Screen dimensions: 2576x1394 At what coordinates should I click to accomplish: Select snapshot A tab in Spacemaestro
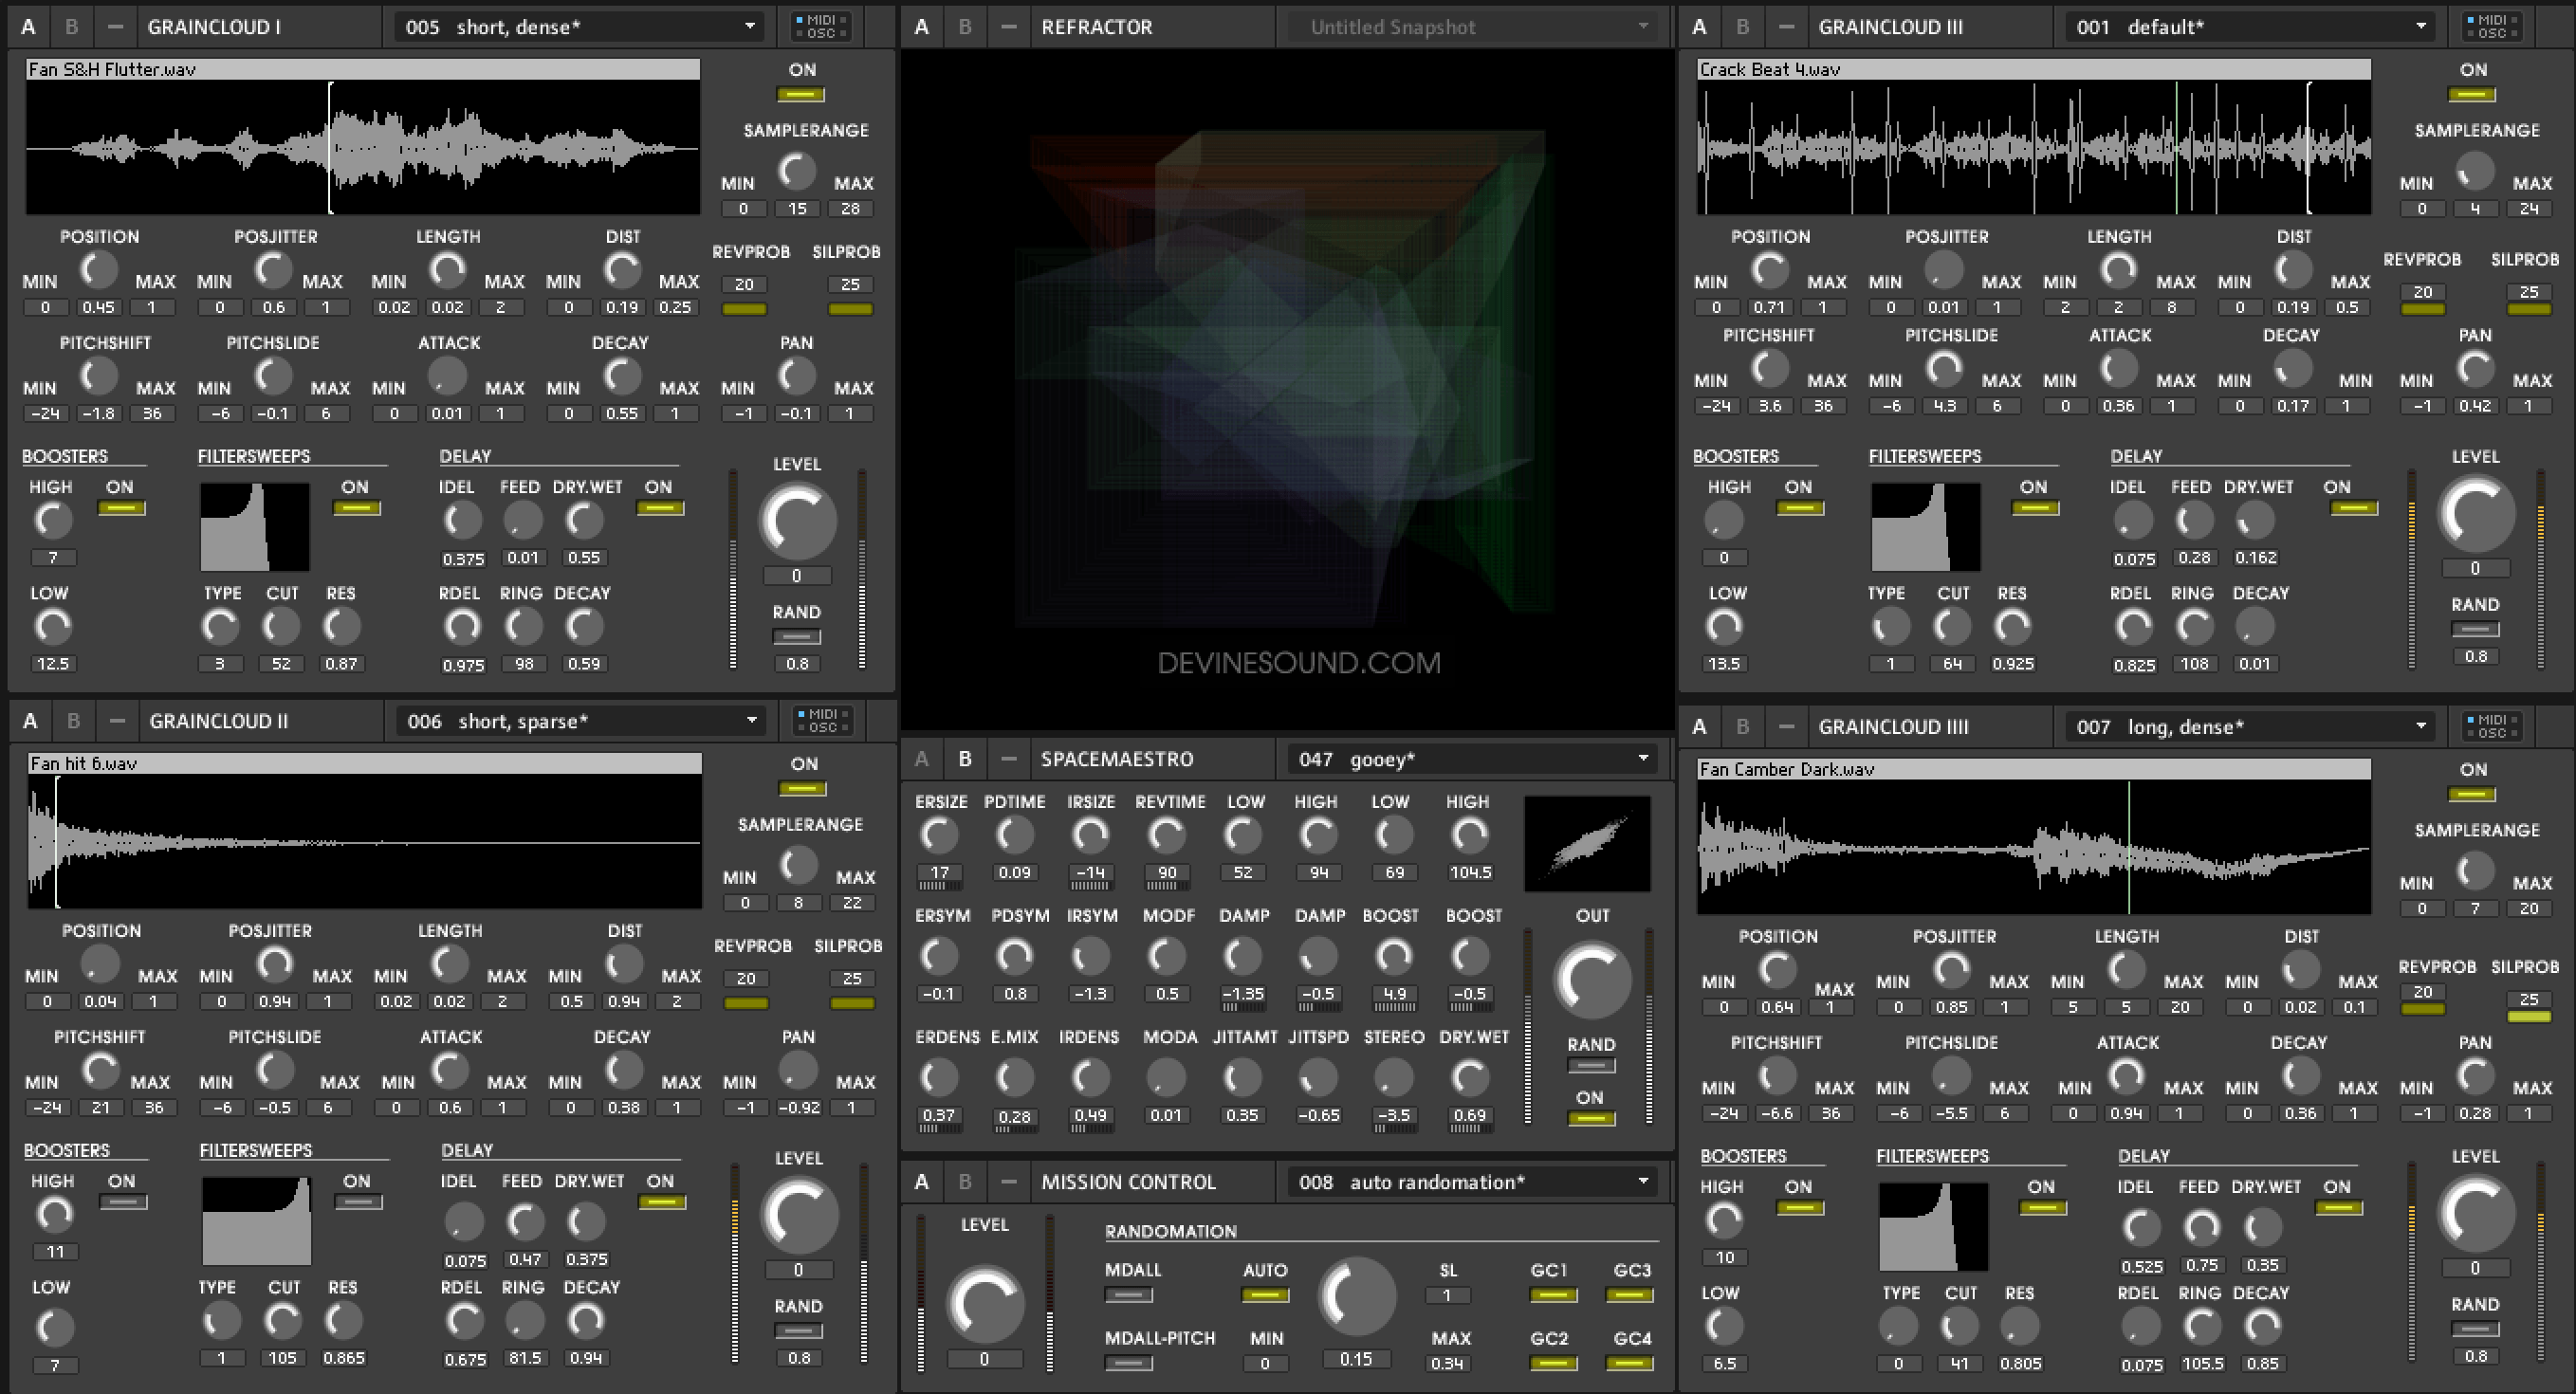(x=921, y=759)
